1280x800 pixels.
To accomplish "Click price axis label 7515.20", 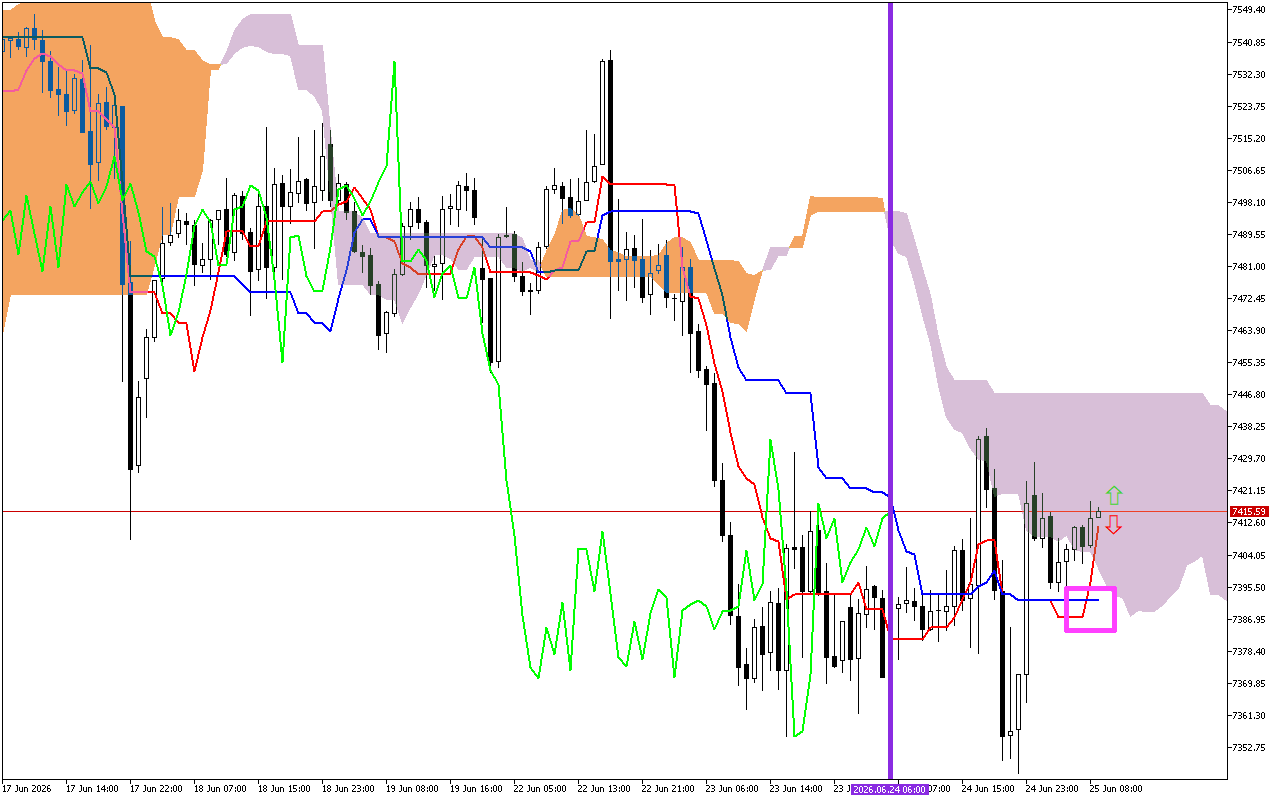I will click(x=1250, y=138).
